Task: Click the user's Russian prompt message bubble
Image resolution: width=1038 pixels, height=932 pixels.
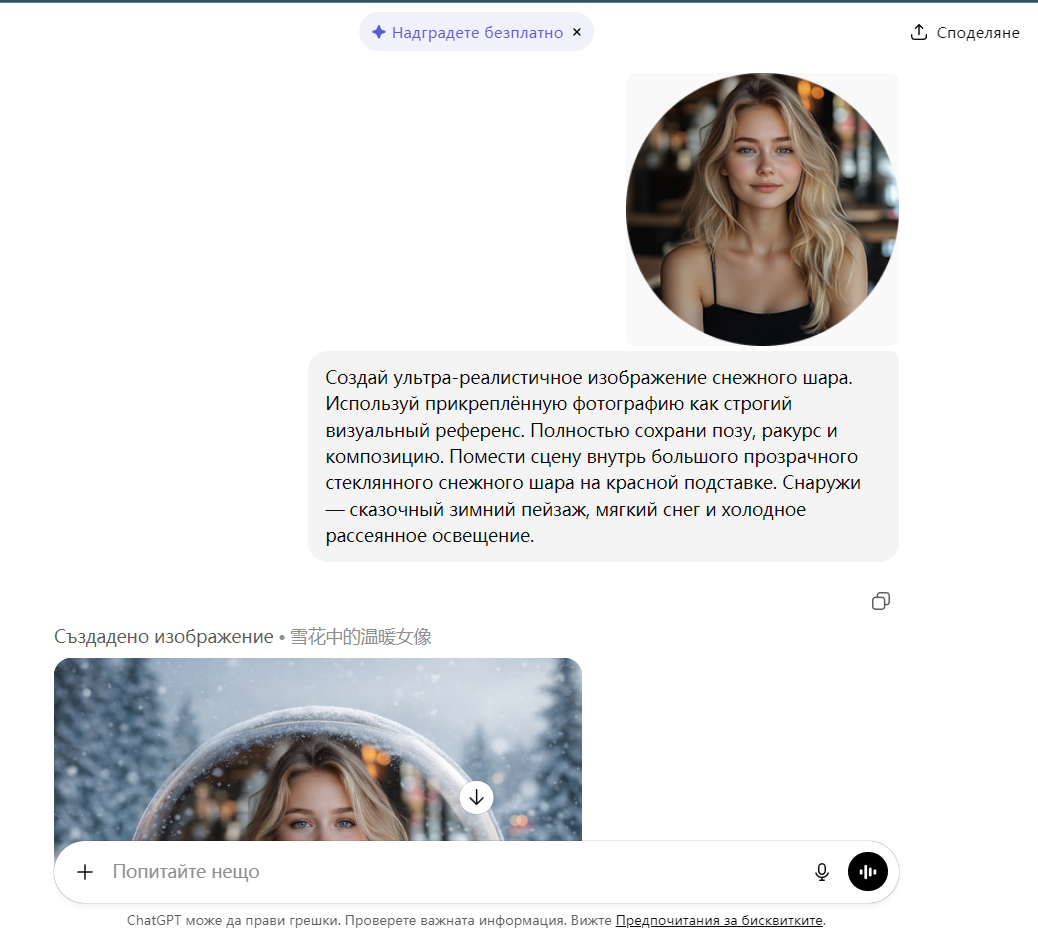Action: tap(604, 456)
